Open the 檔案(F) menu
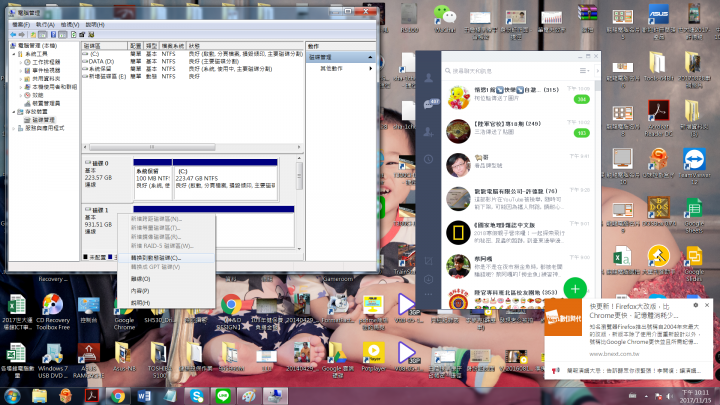720x405 pixels. tap(21, 24)
